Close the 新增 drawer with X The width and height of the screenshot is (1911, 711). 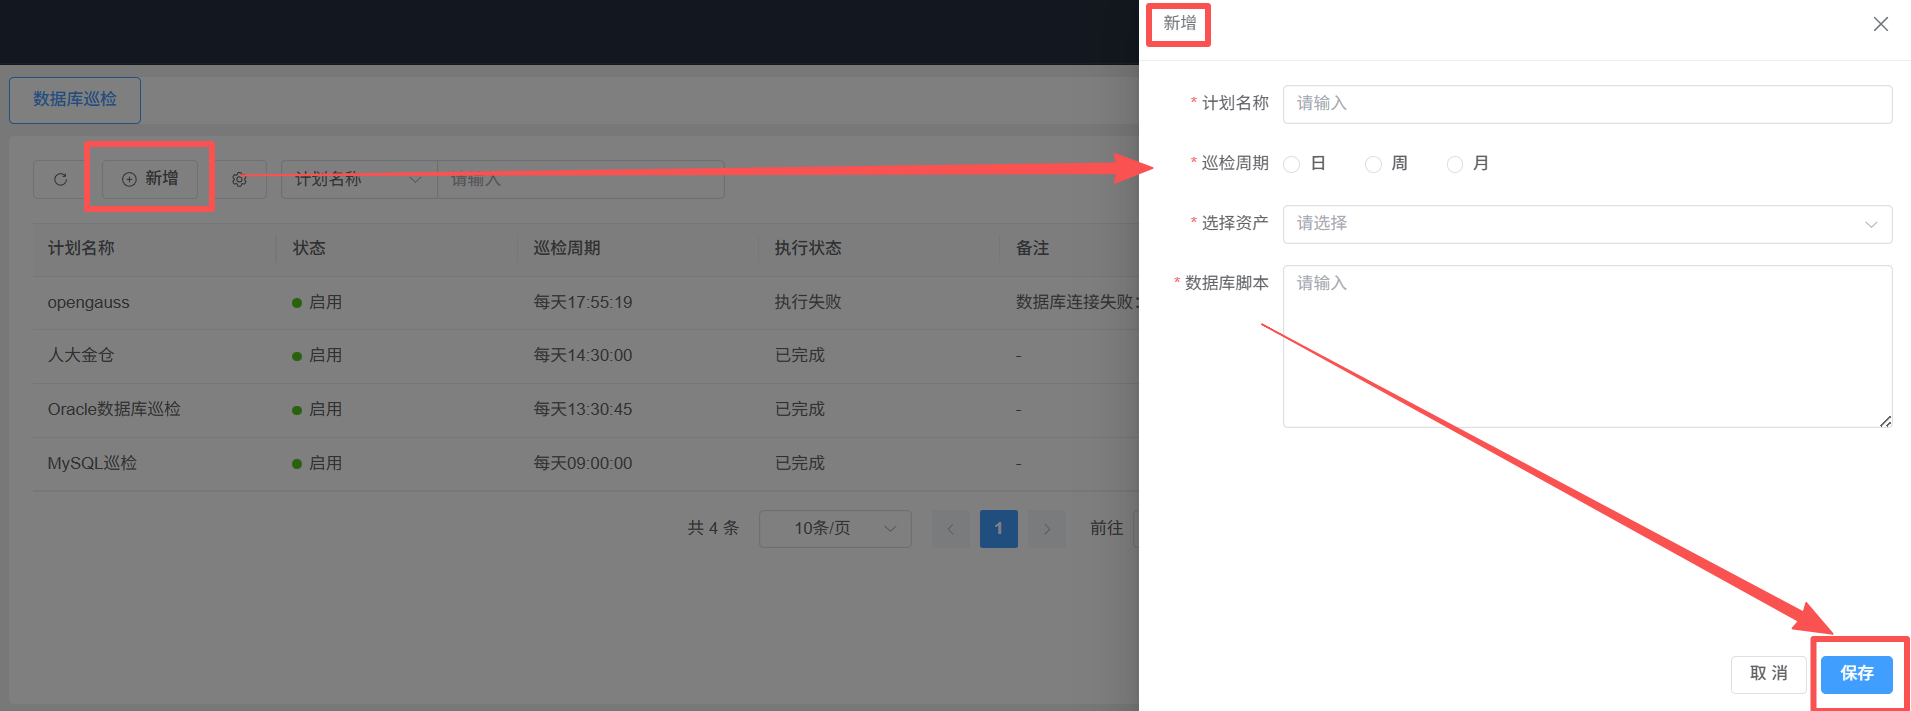[x=1880, y=24]
